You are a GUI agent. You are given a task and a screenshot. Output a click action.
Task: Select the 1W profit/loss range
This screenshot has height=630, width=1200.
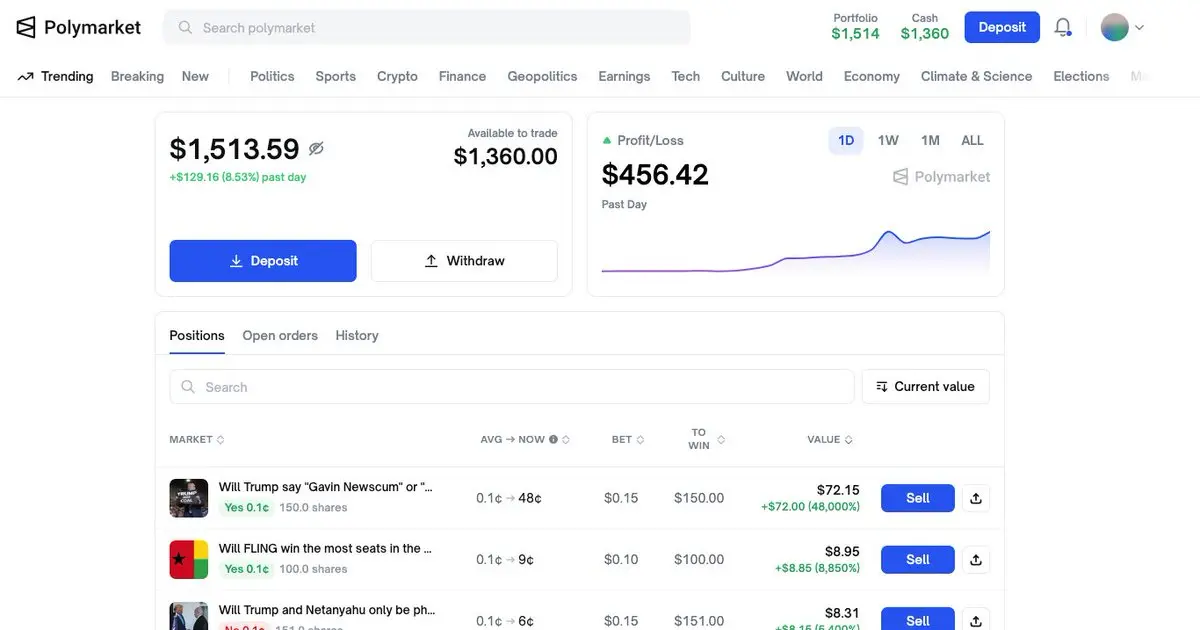(x=888, y=140)
